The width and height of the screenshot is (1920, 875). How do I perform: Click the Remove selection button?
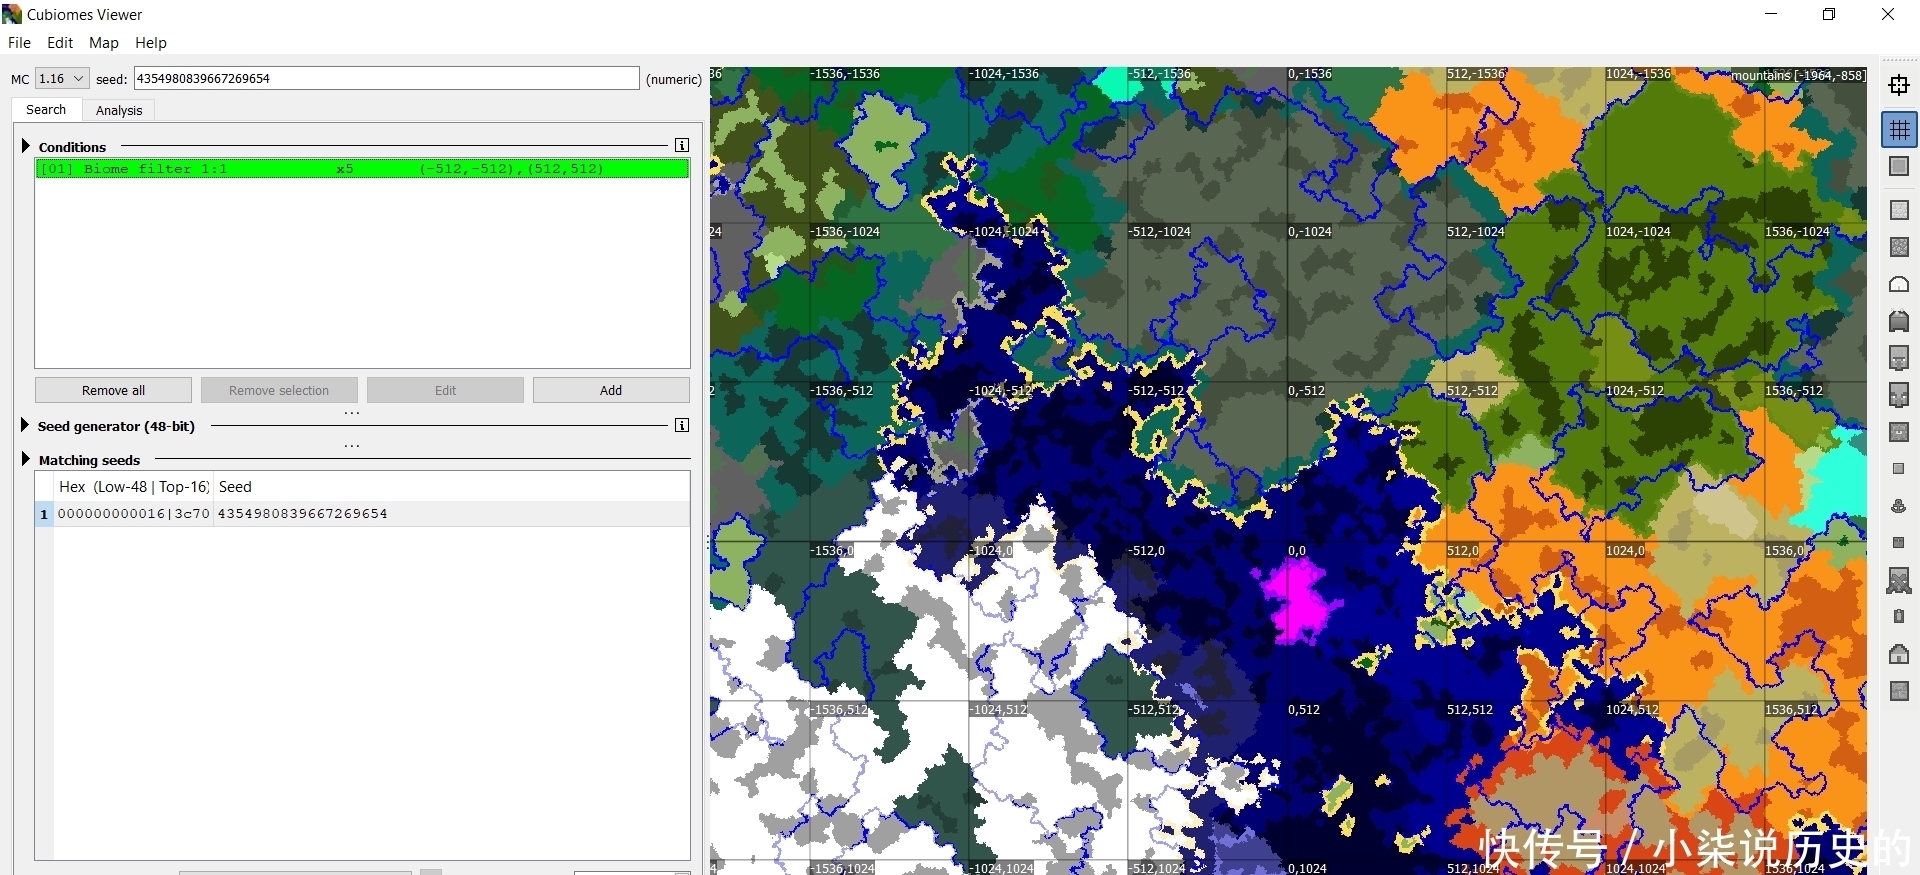pos(279,391)
